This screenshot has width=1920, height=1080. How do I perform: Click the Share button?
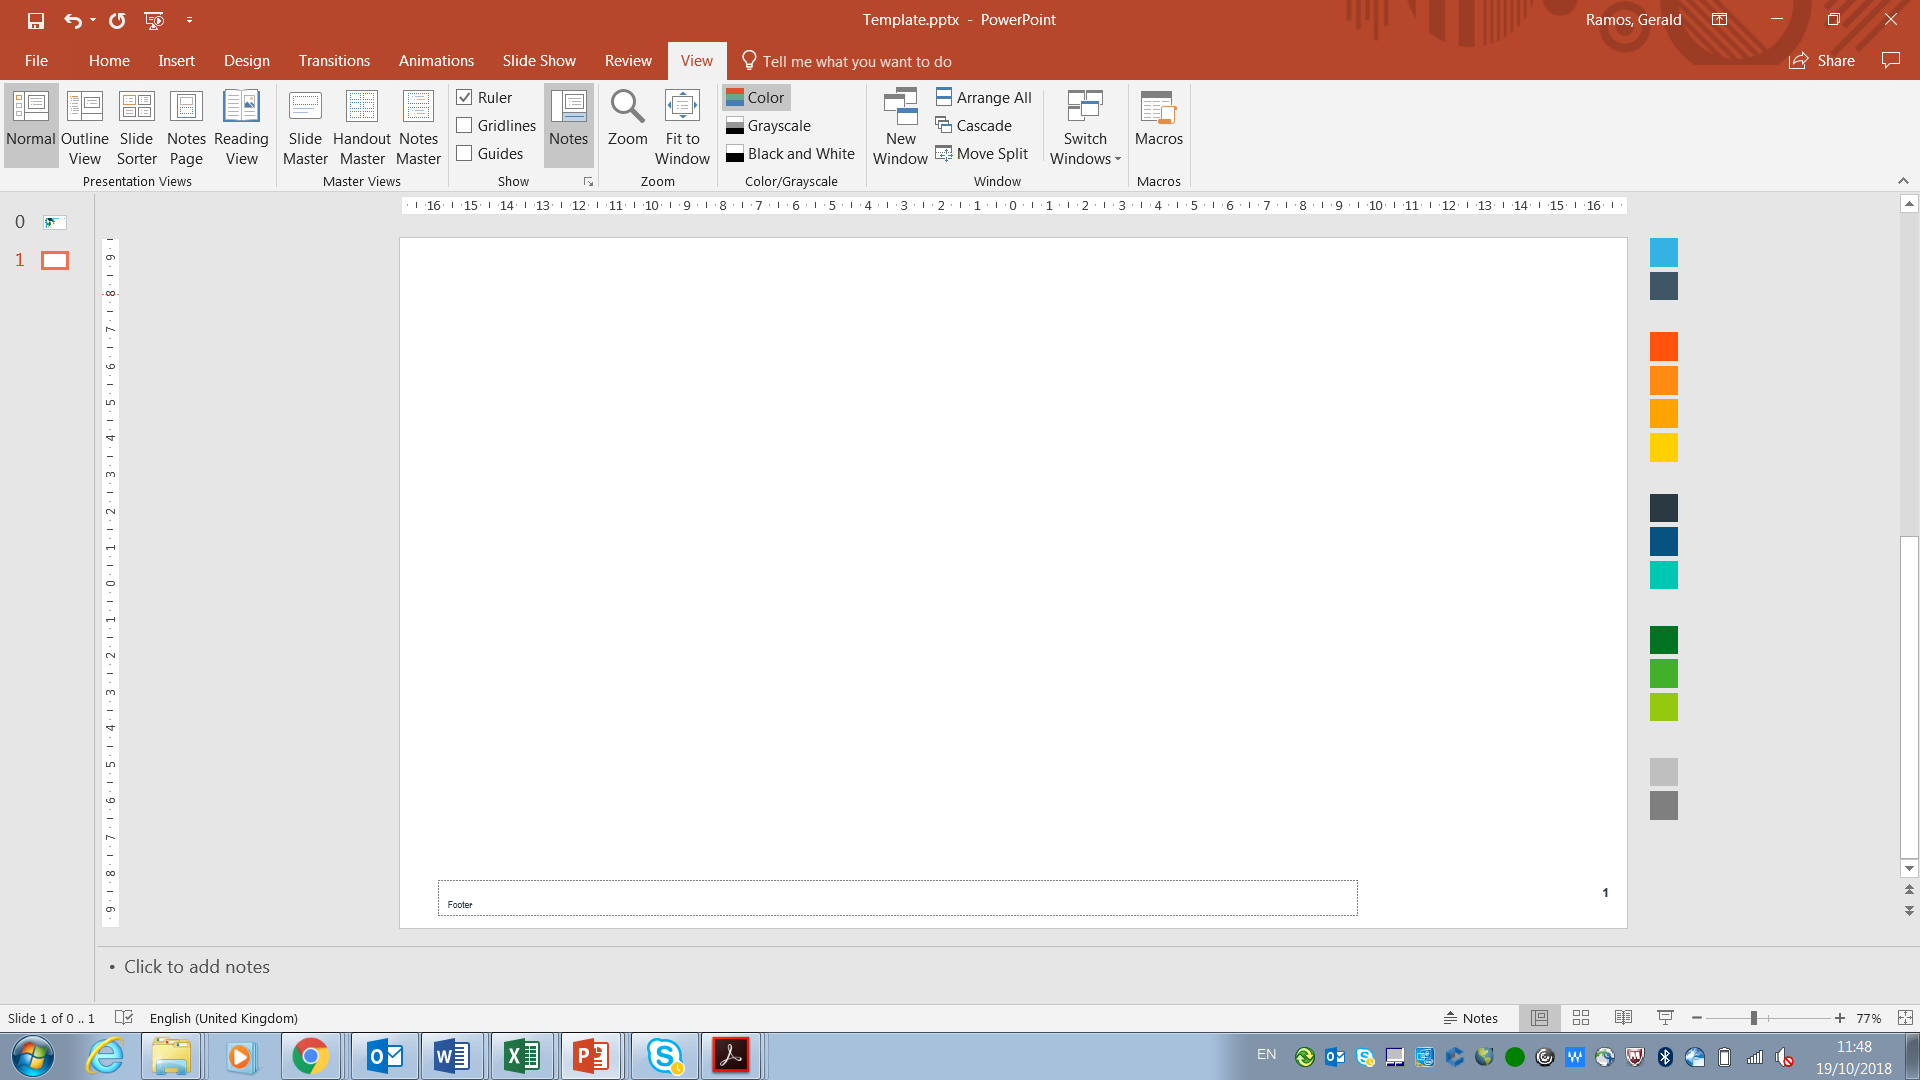click(1822, 61)
